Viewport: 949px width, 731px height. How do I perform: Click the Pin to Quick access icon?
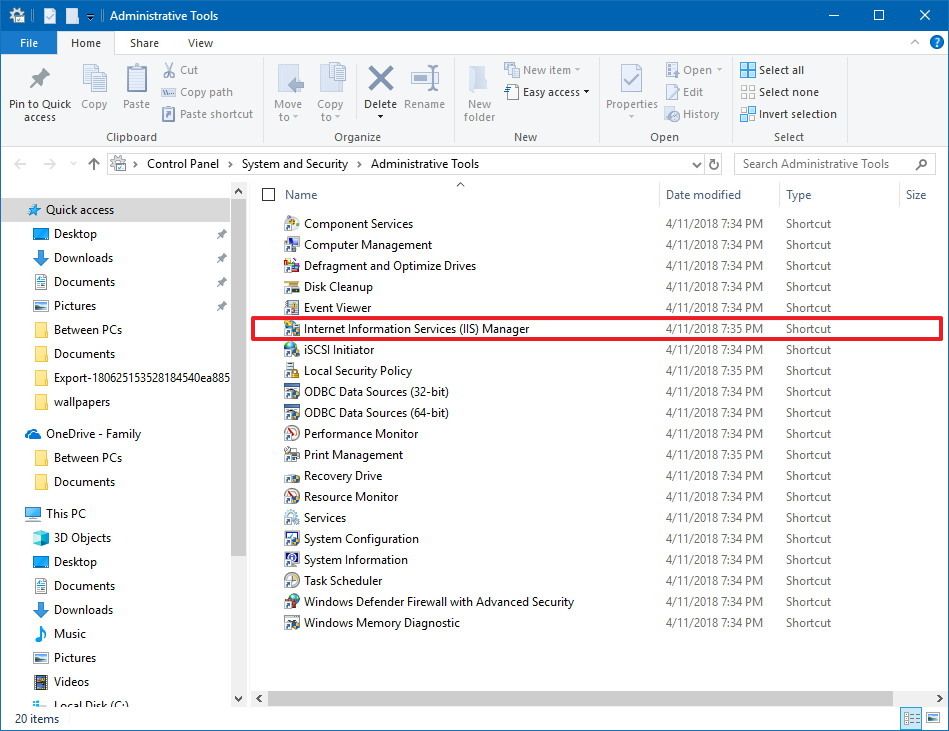click(x=40, y=79)
